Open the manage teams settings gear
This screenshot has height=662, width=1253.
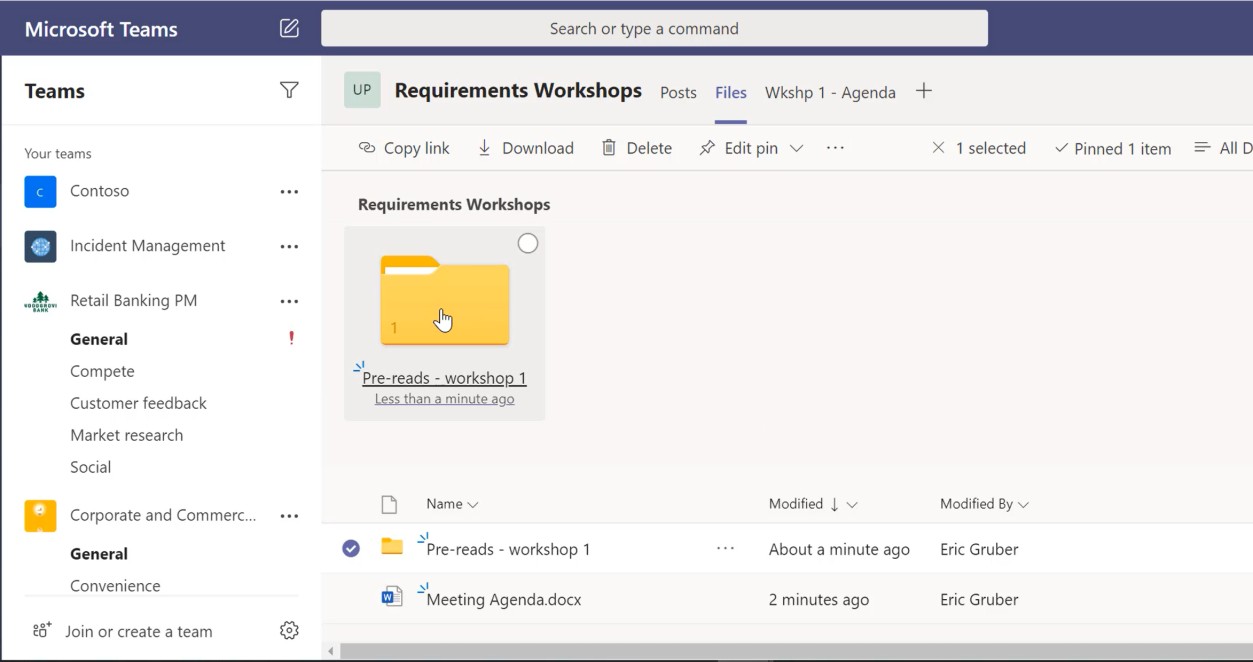click(x=289, y=630)
